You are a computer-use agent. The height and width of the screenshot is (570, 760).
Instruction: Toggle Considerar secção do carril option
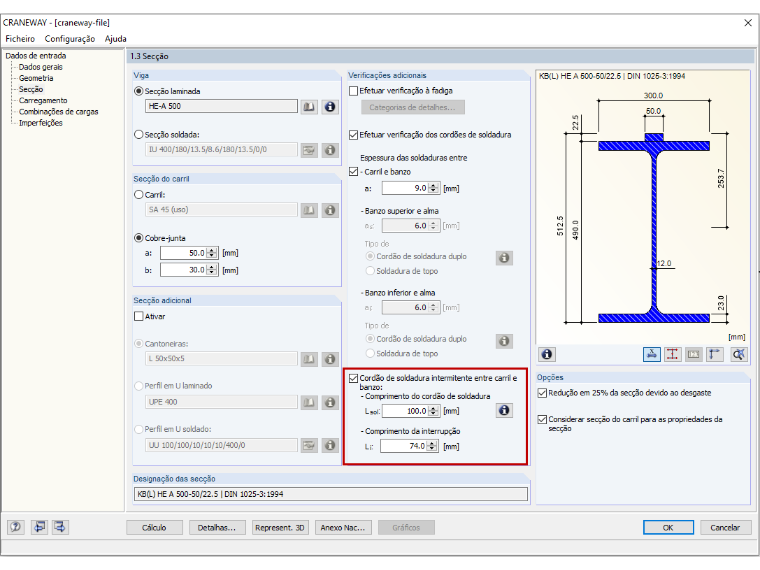542,419
